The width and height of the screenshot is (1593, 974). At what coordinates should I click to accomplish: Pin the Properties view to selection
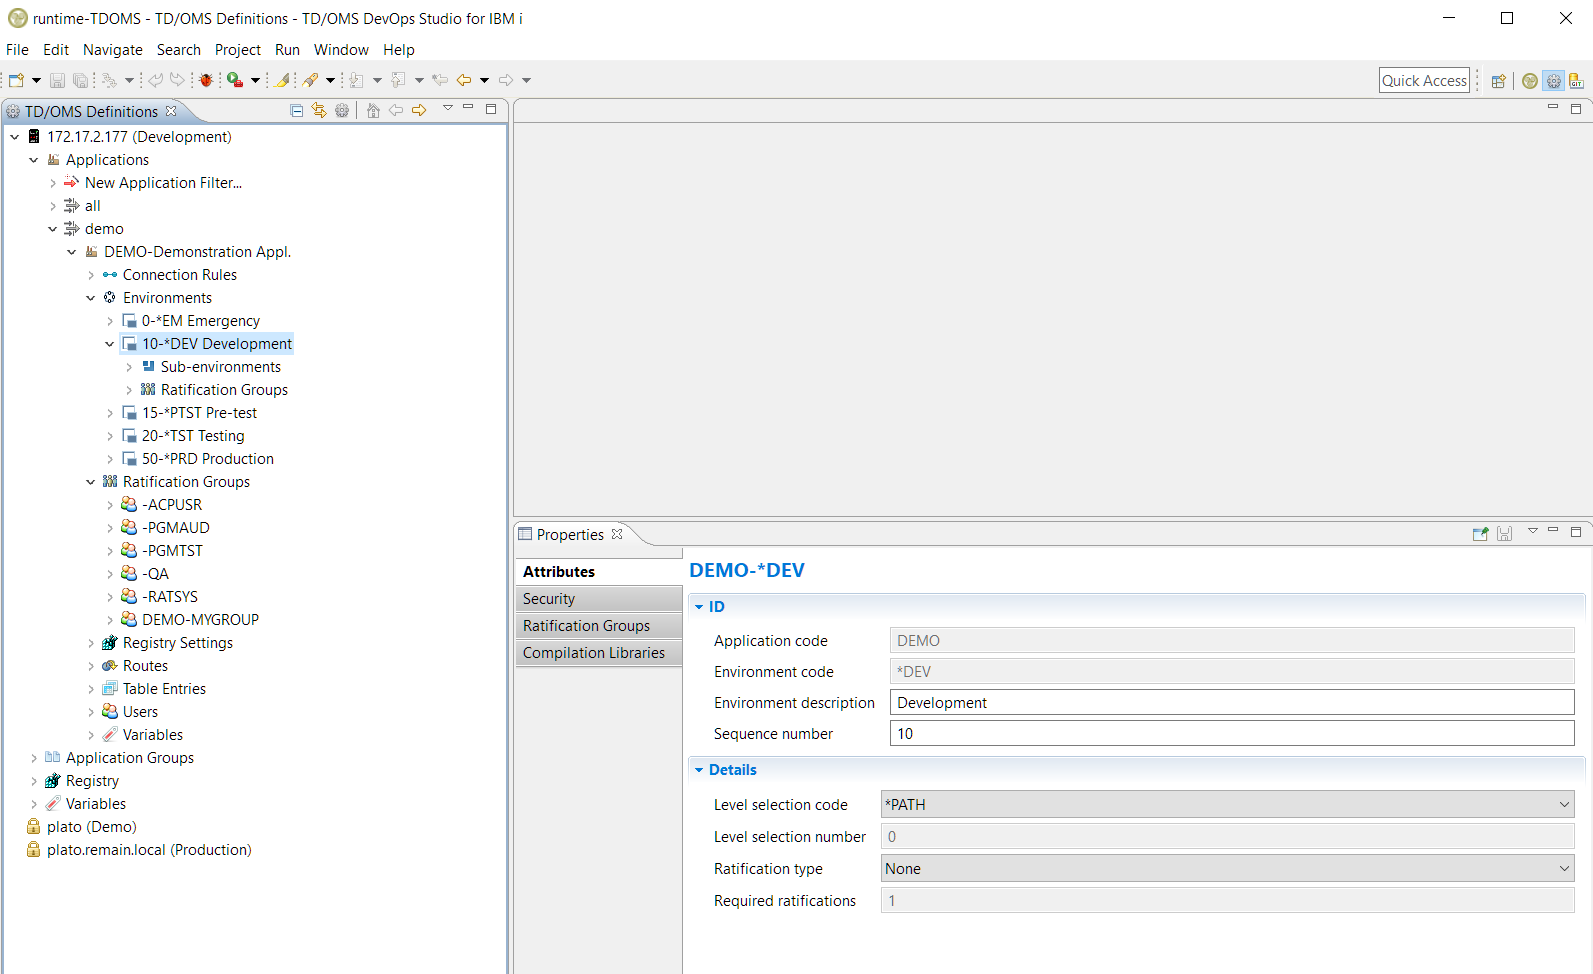[1480, 534]
